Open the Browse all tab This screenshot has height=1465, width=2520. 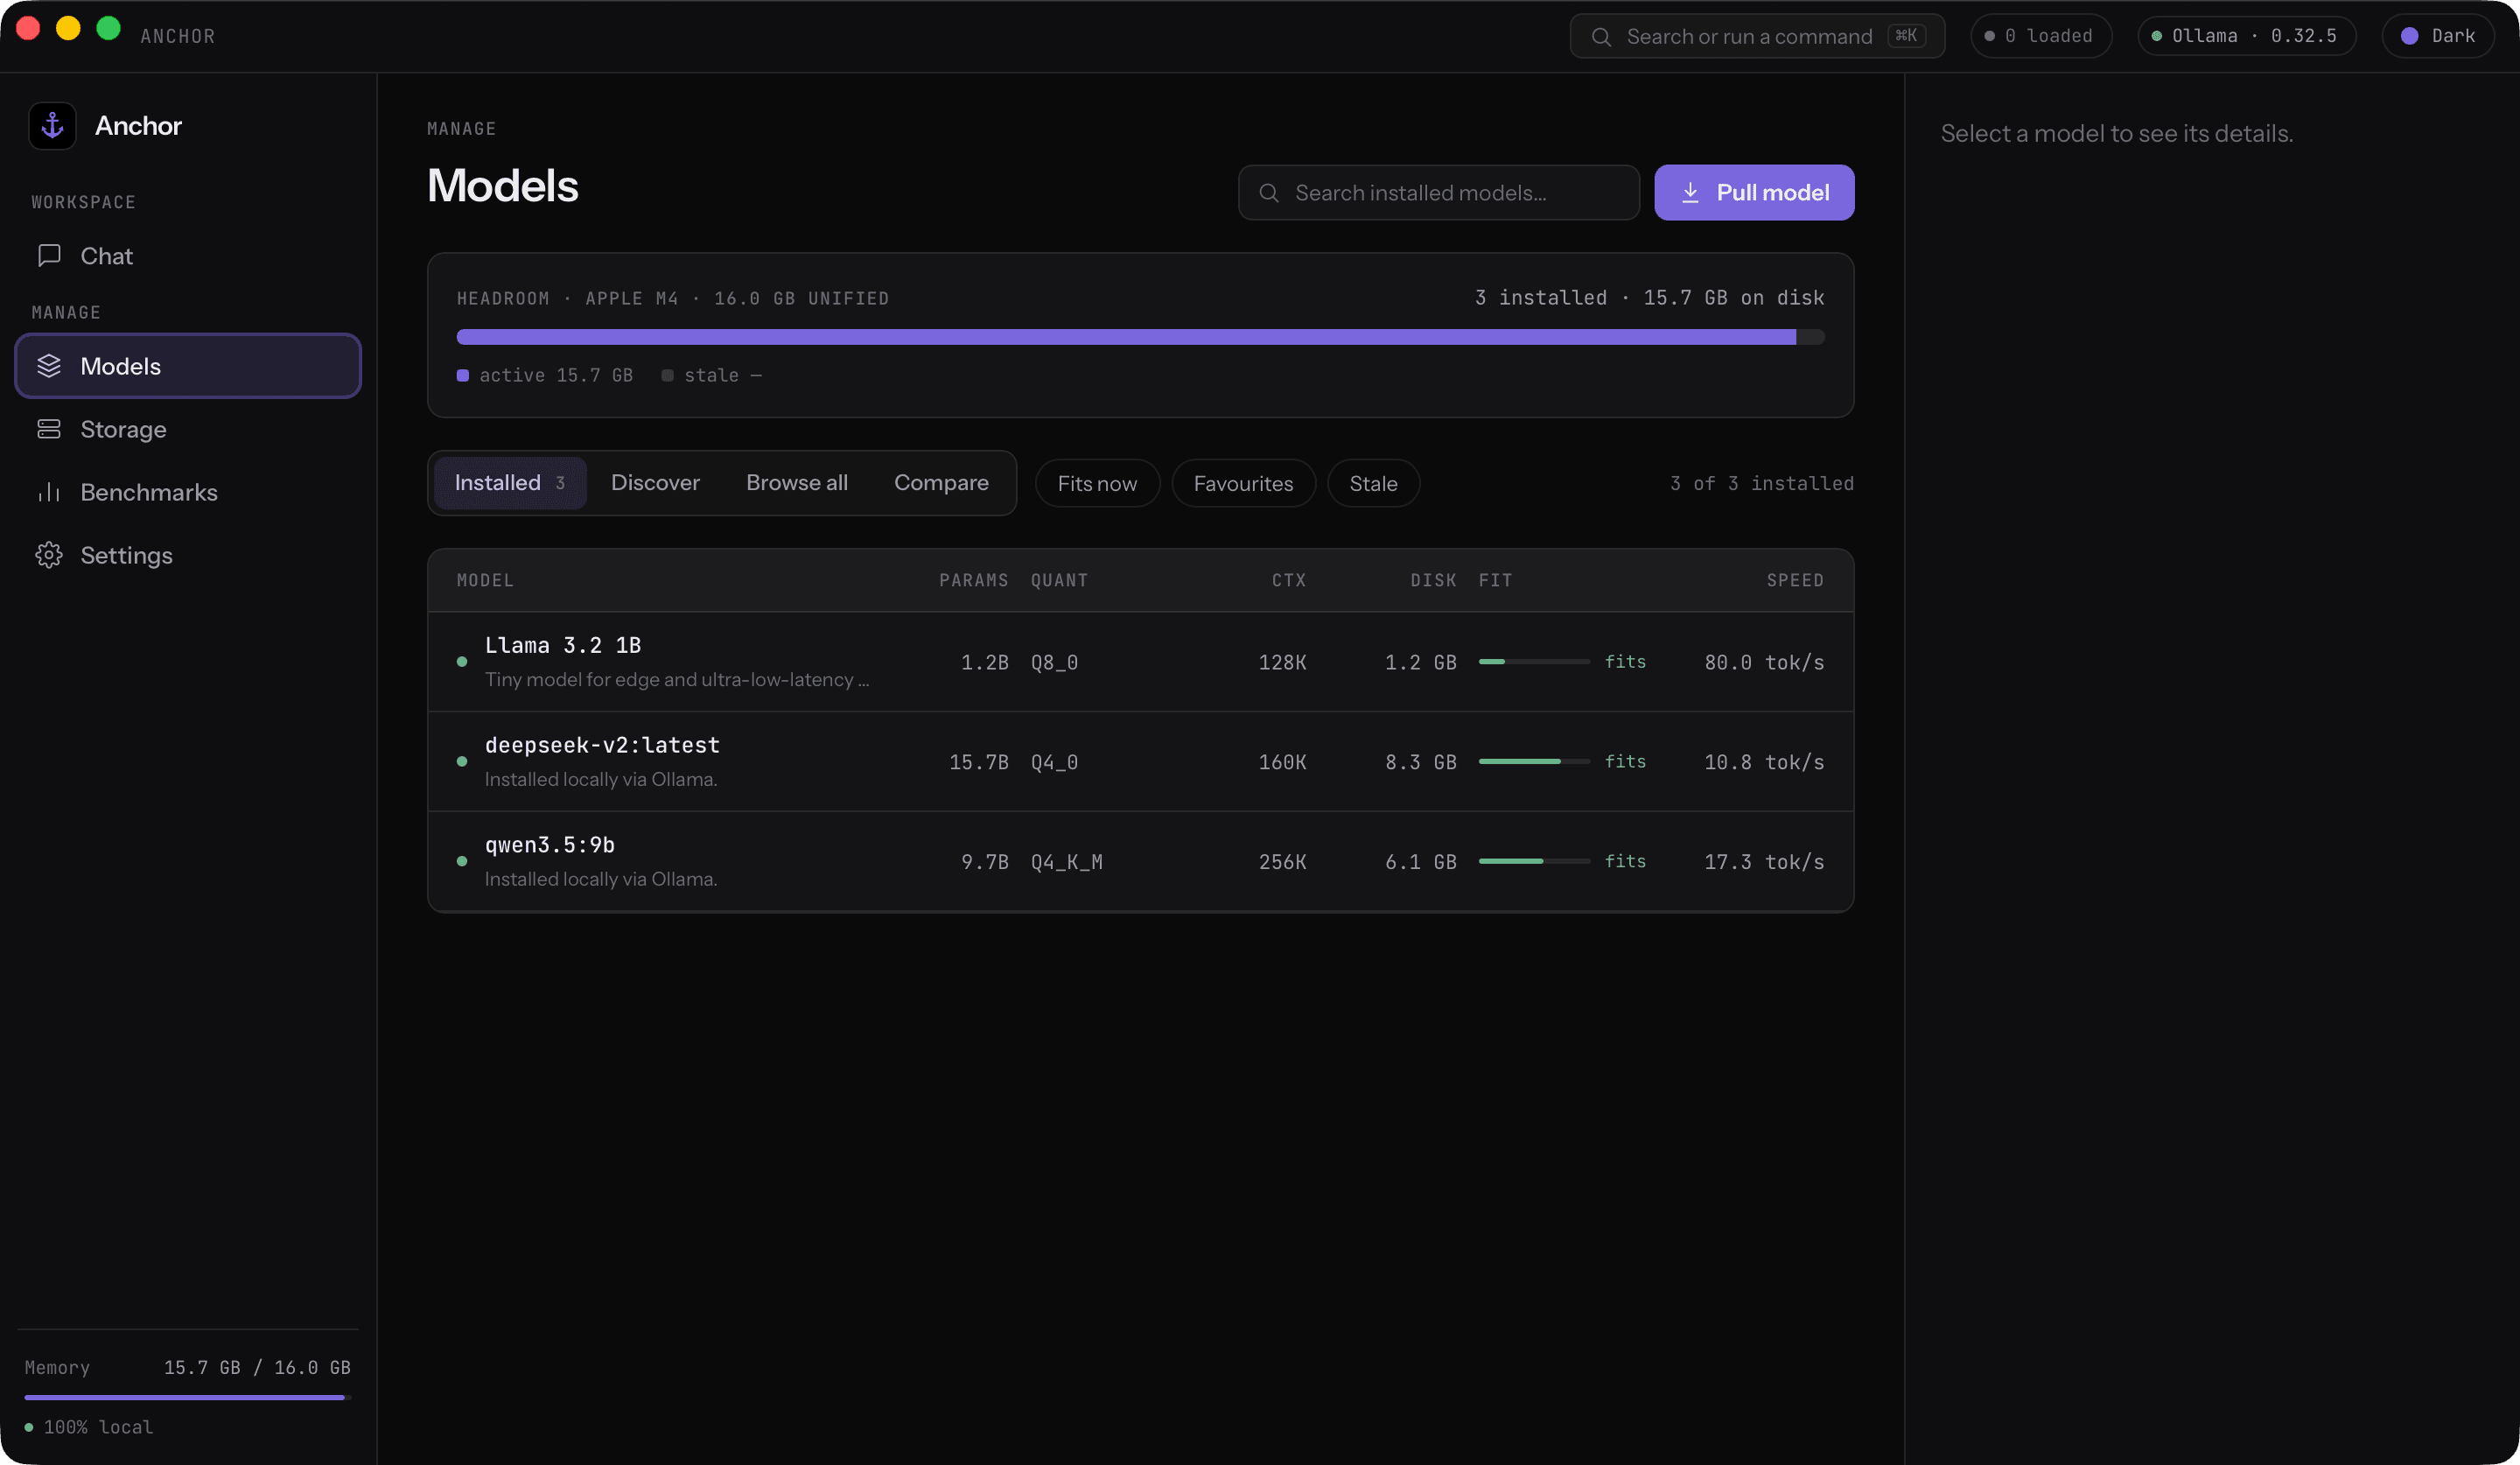click(797, 483)
